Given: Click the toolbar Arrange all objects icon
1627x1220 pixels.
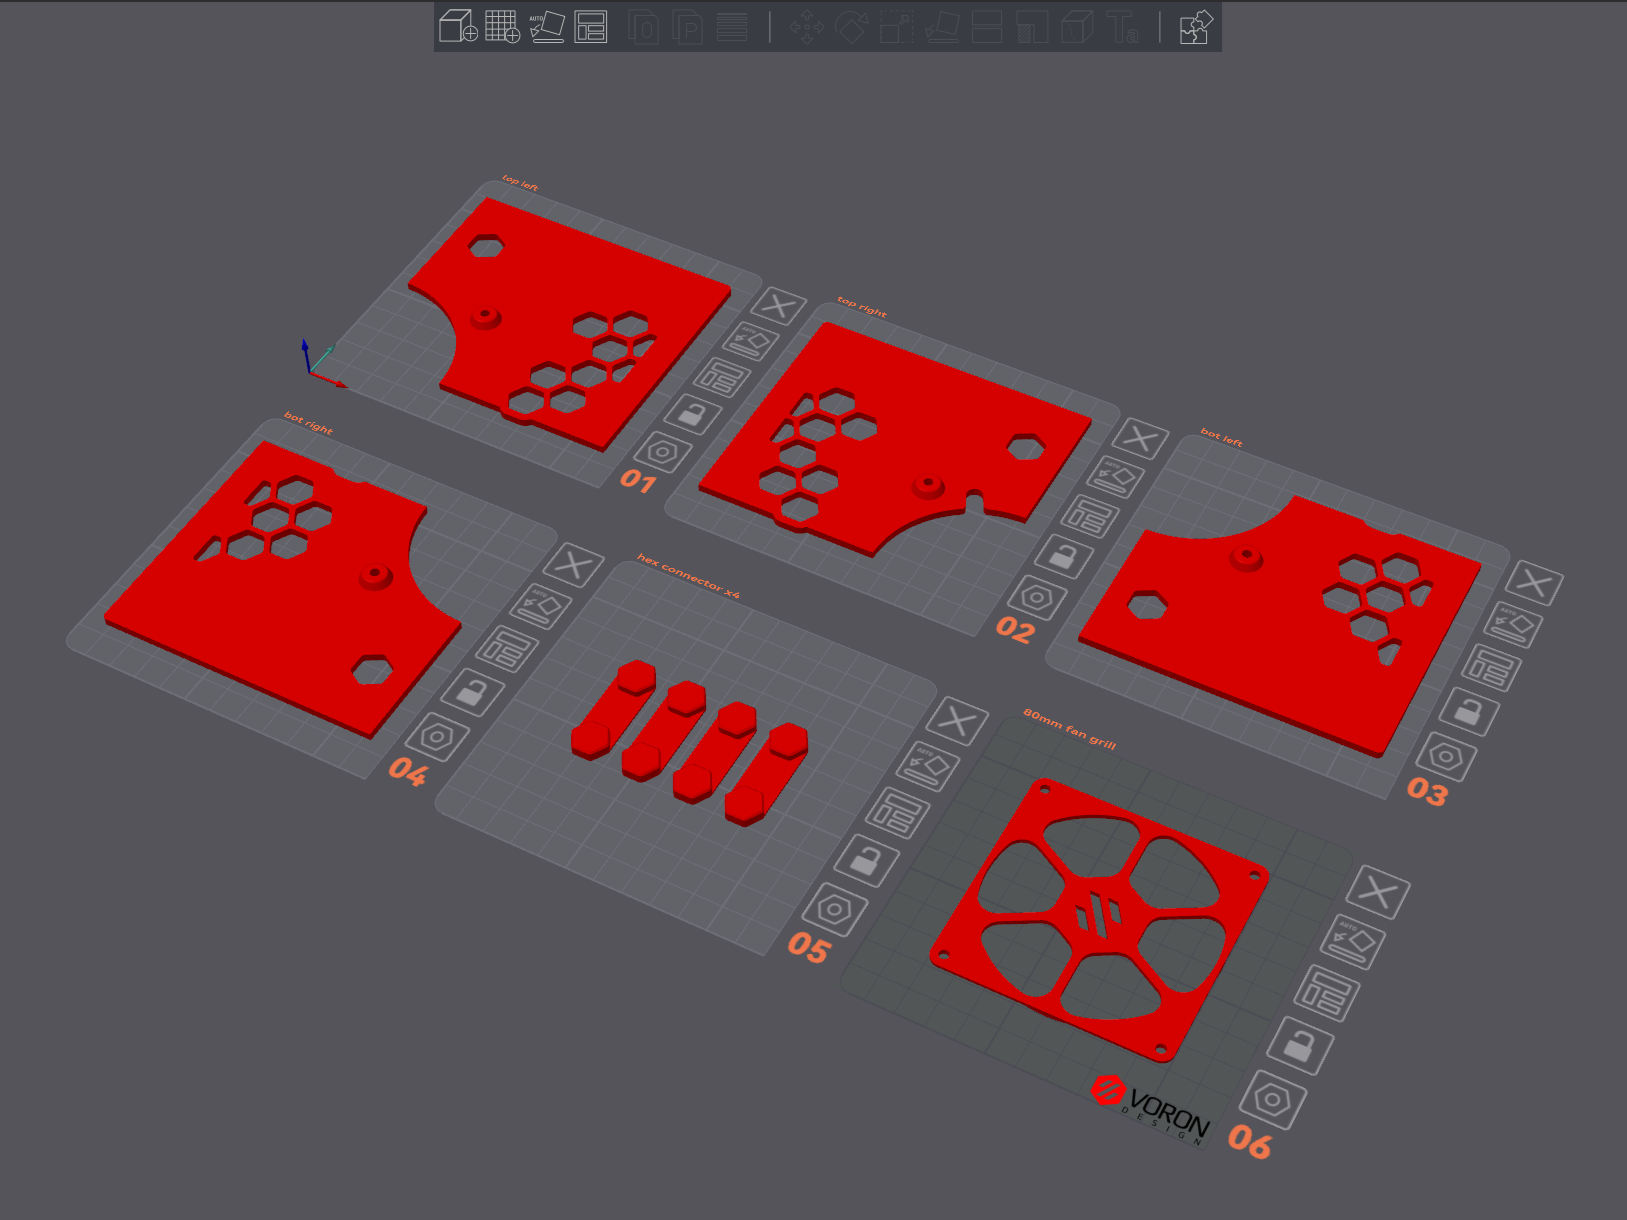Looking at the screenshot, I should [591, 27].
